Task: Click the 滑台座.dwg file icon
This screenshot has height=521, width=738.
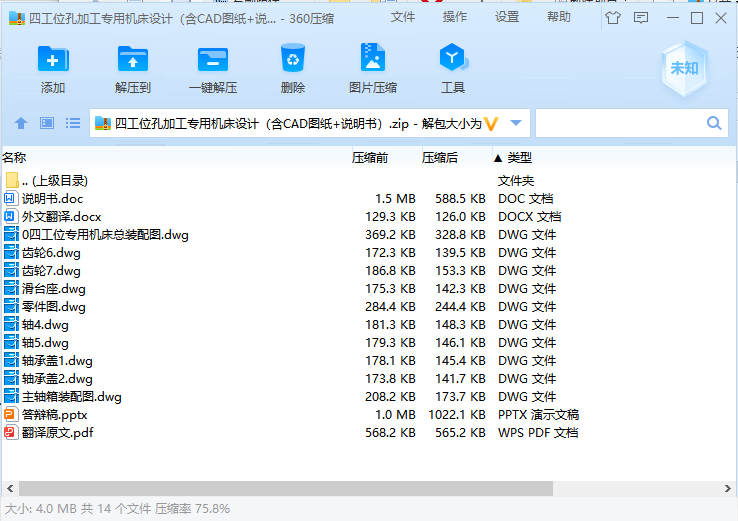Action: pyautogui.click(x=11, y=289)
